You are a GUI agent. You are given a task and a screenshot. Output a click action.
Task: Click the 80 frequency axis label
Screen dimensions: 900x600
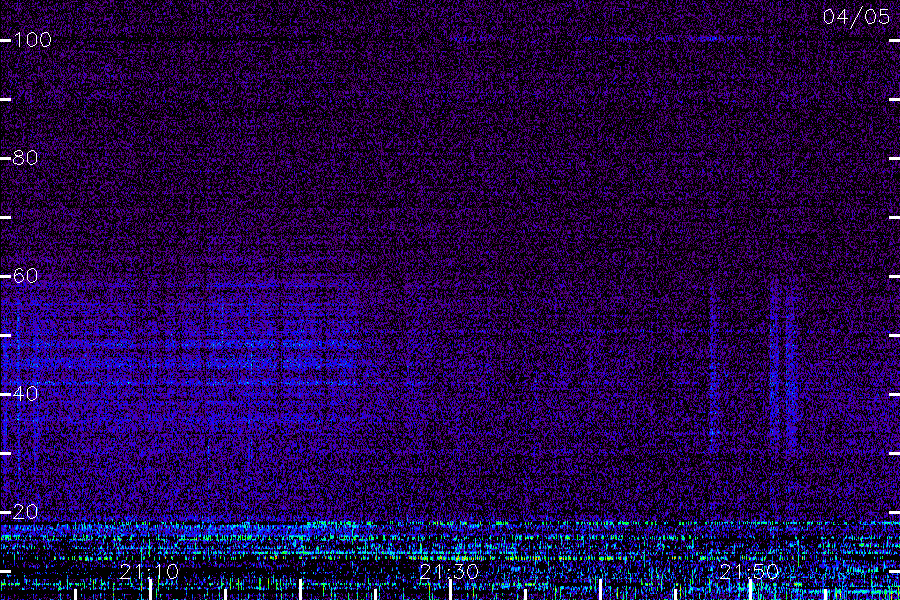click(x=25, y=157)
